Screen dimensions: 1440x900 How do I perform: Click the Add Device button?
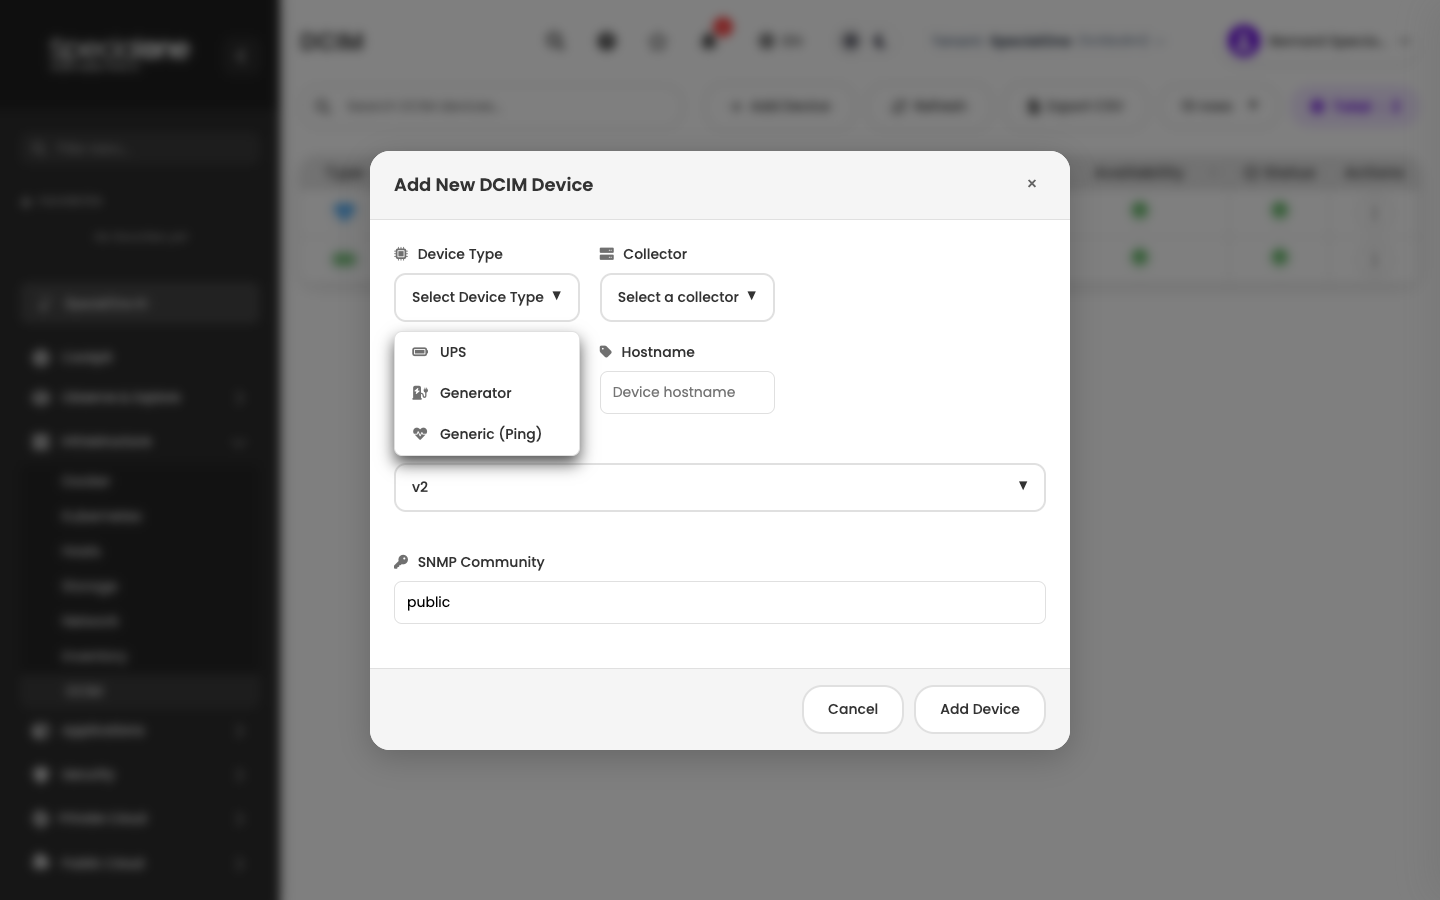click(x=980, y=709)
